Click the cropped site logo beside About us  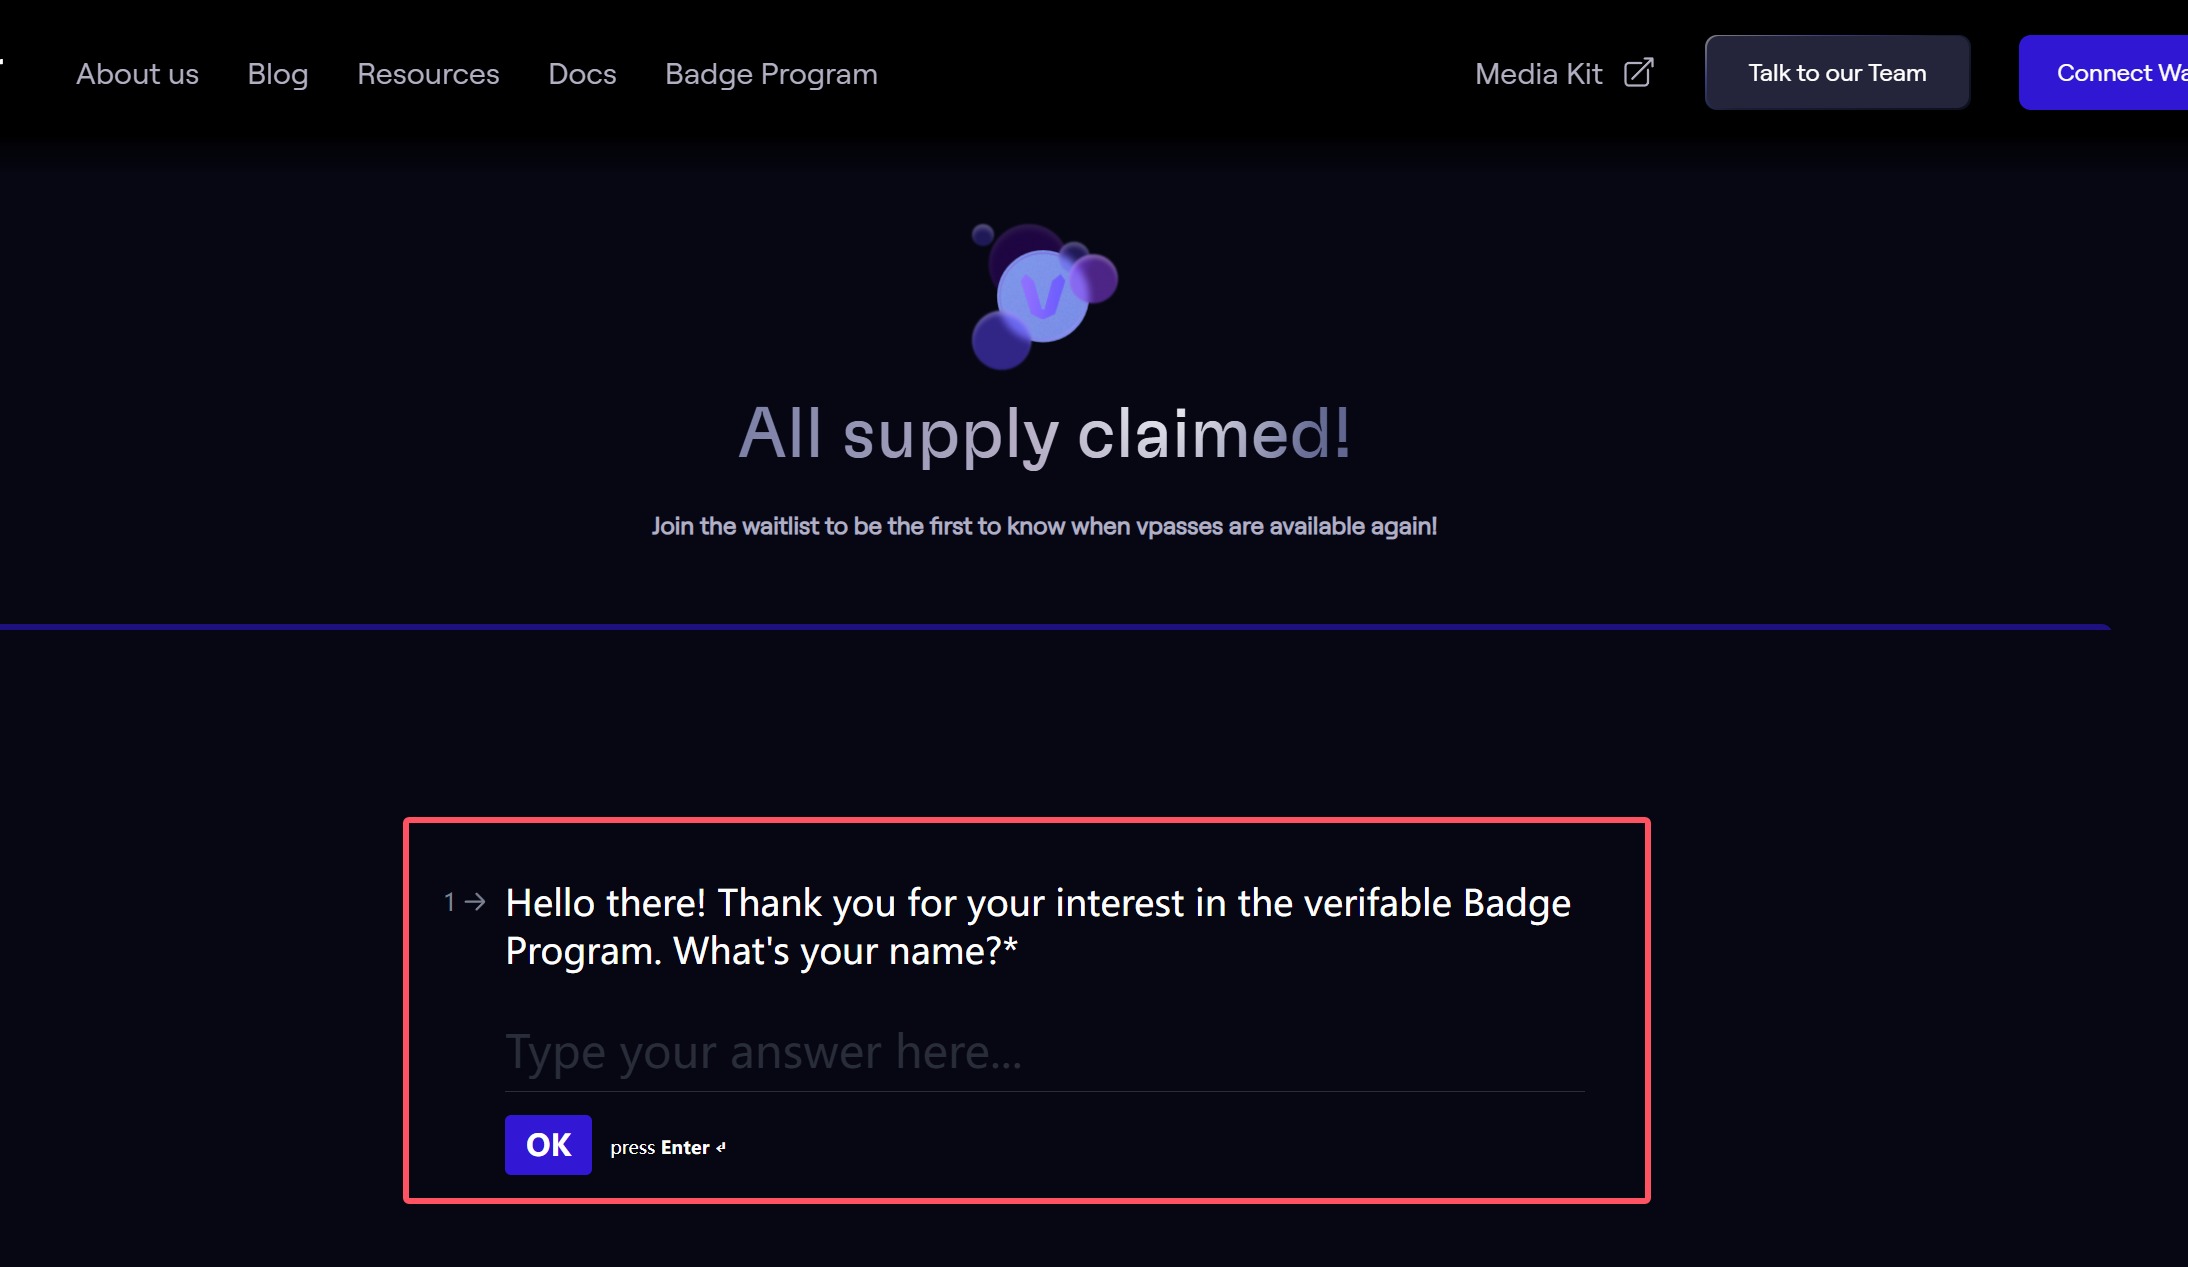(2, 62)
